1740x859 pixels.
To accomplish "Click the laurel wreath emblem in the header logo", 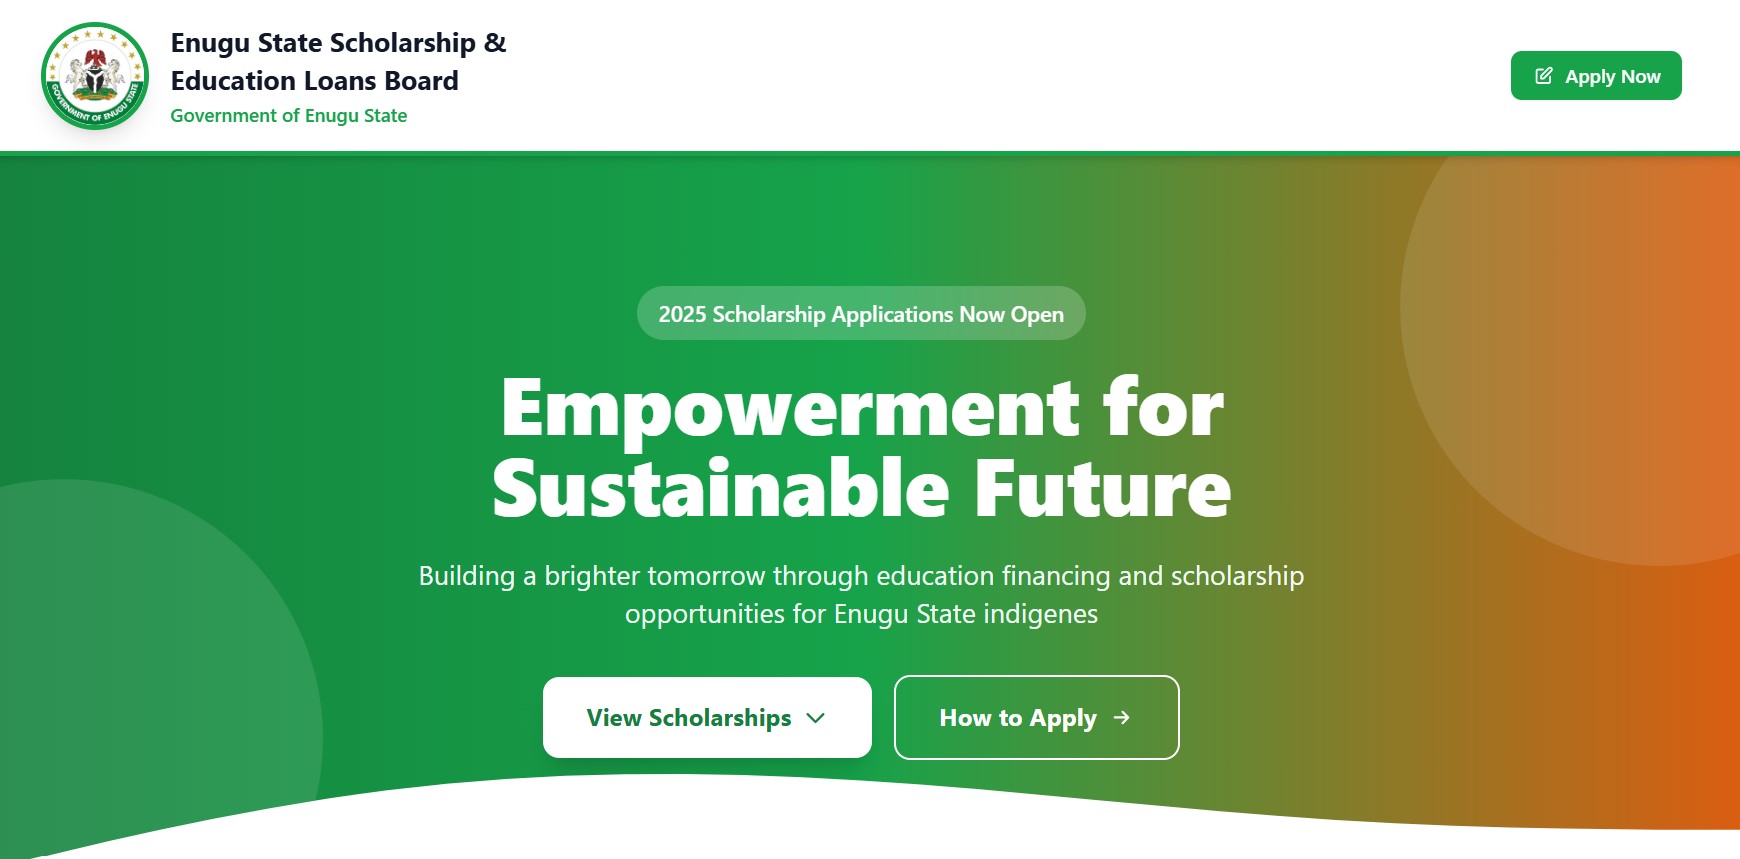I will coord(91,76).
